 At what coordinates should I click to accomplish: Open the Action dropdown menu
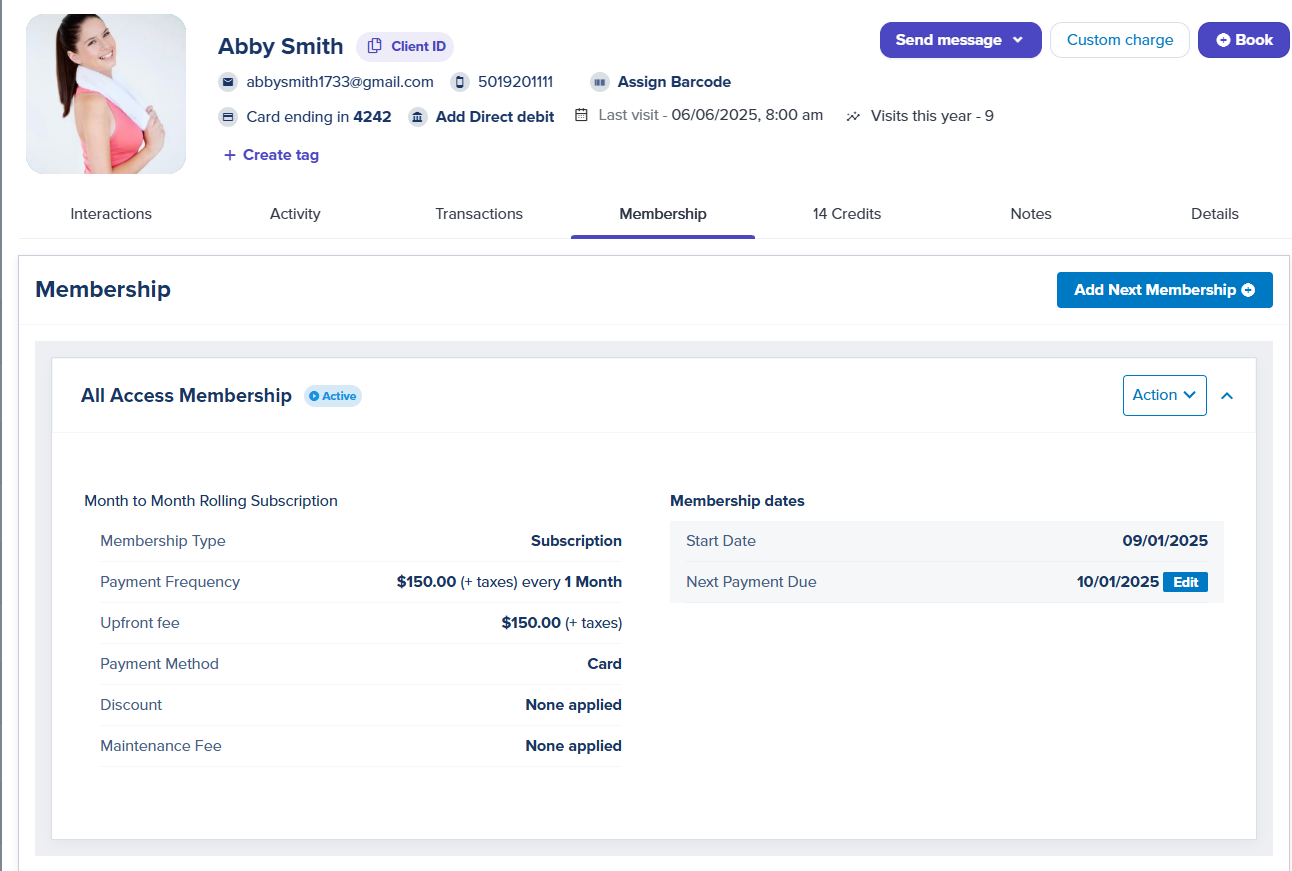(1164, 395)
